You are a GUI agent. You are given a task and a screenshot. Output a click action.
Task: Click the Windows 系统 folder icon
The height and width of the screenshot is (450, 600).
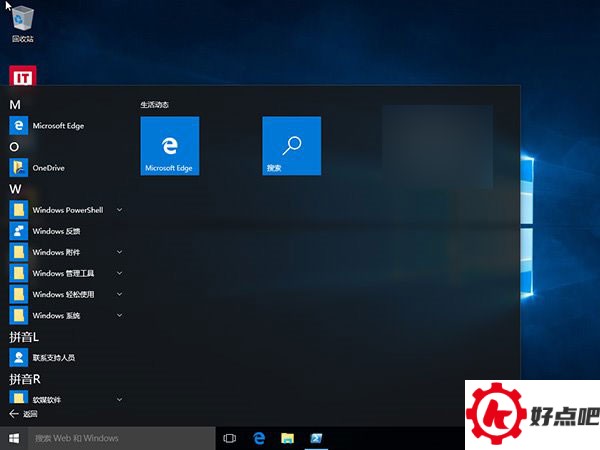(19, 315)
